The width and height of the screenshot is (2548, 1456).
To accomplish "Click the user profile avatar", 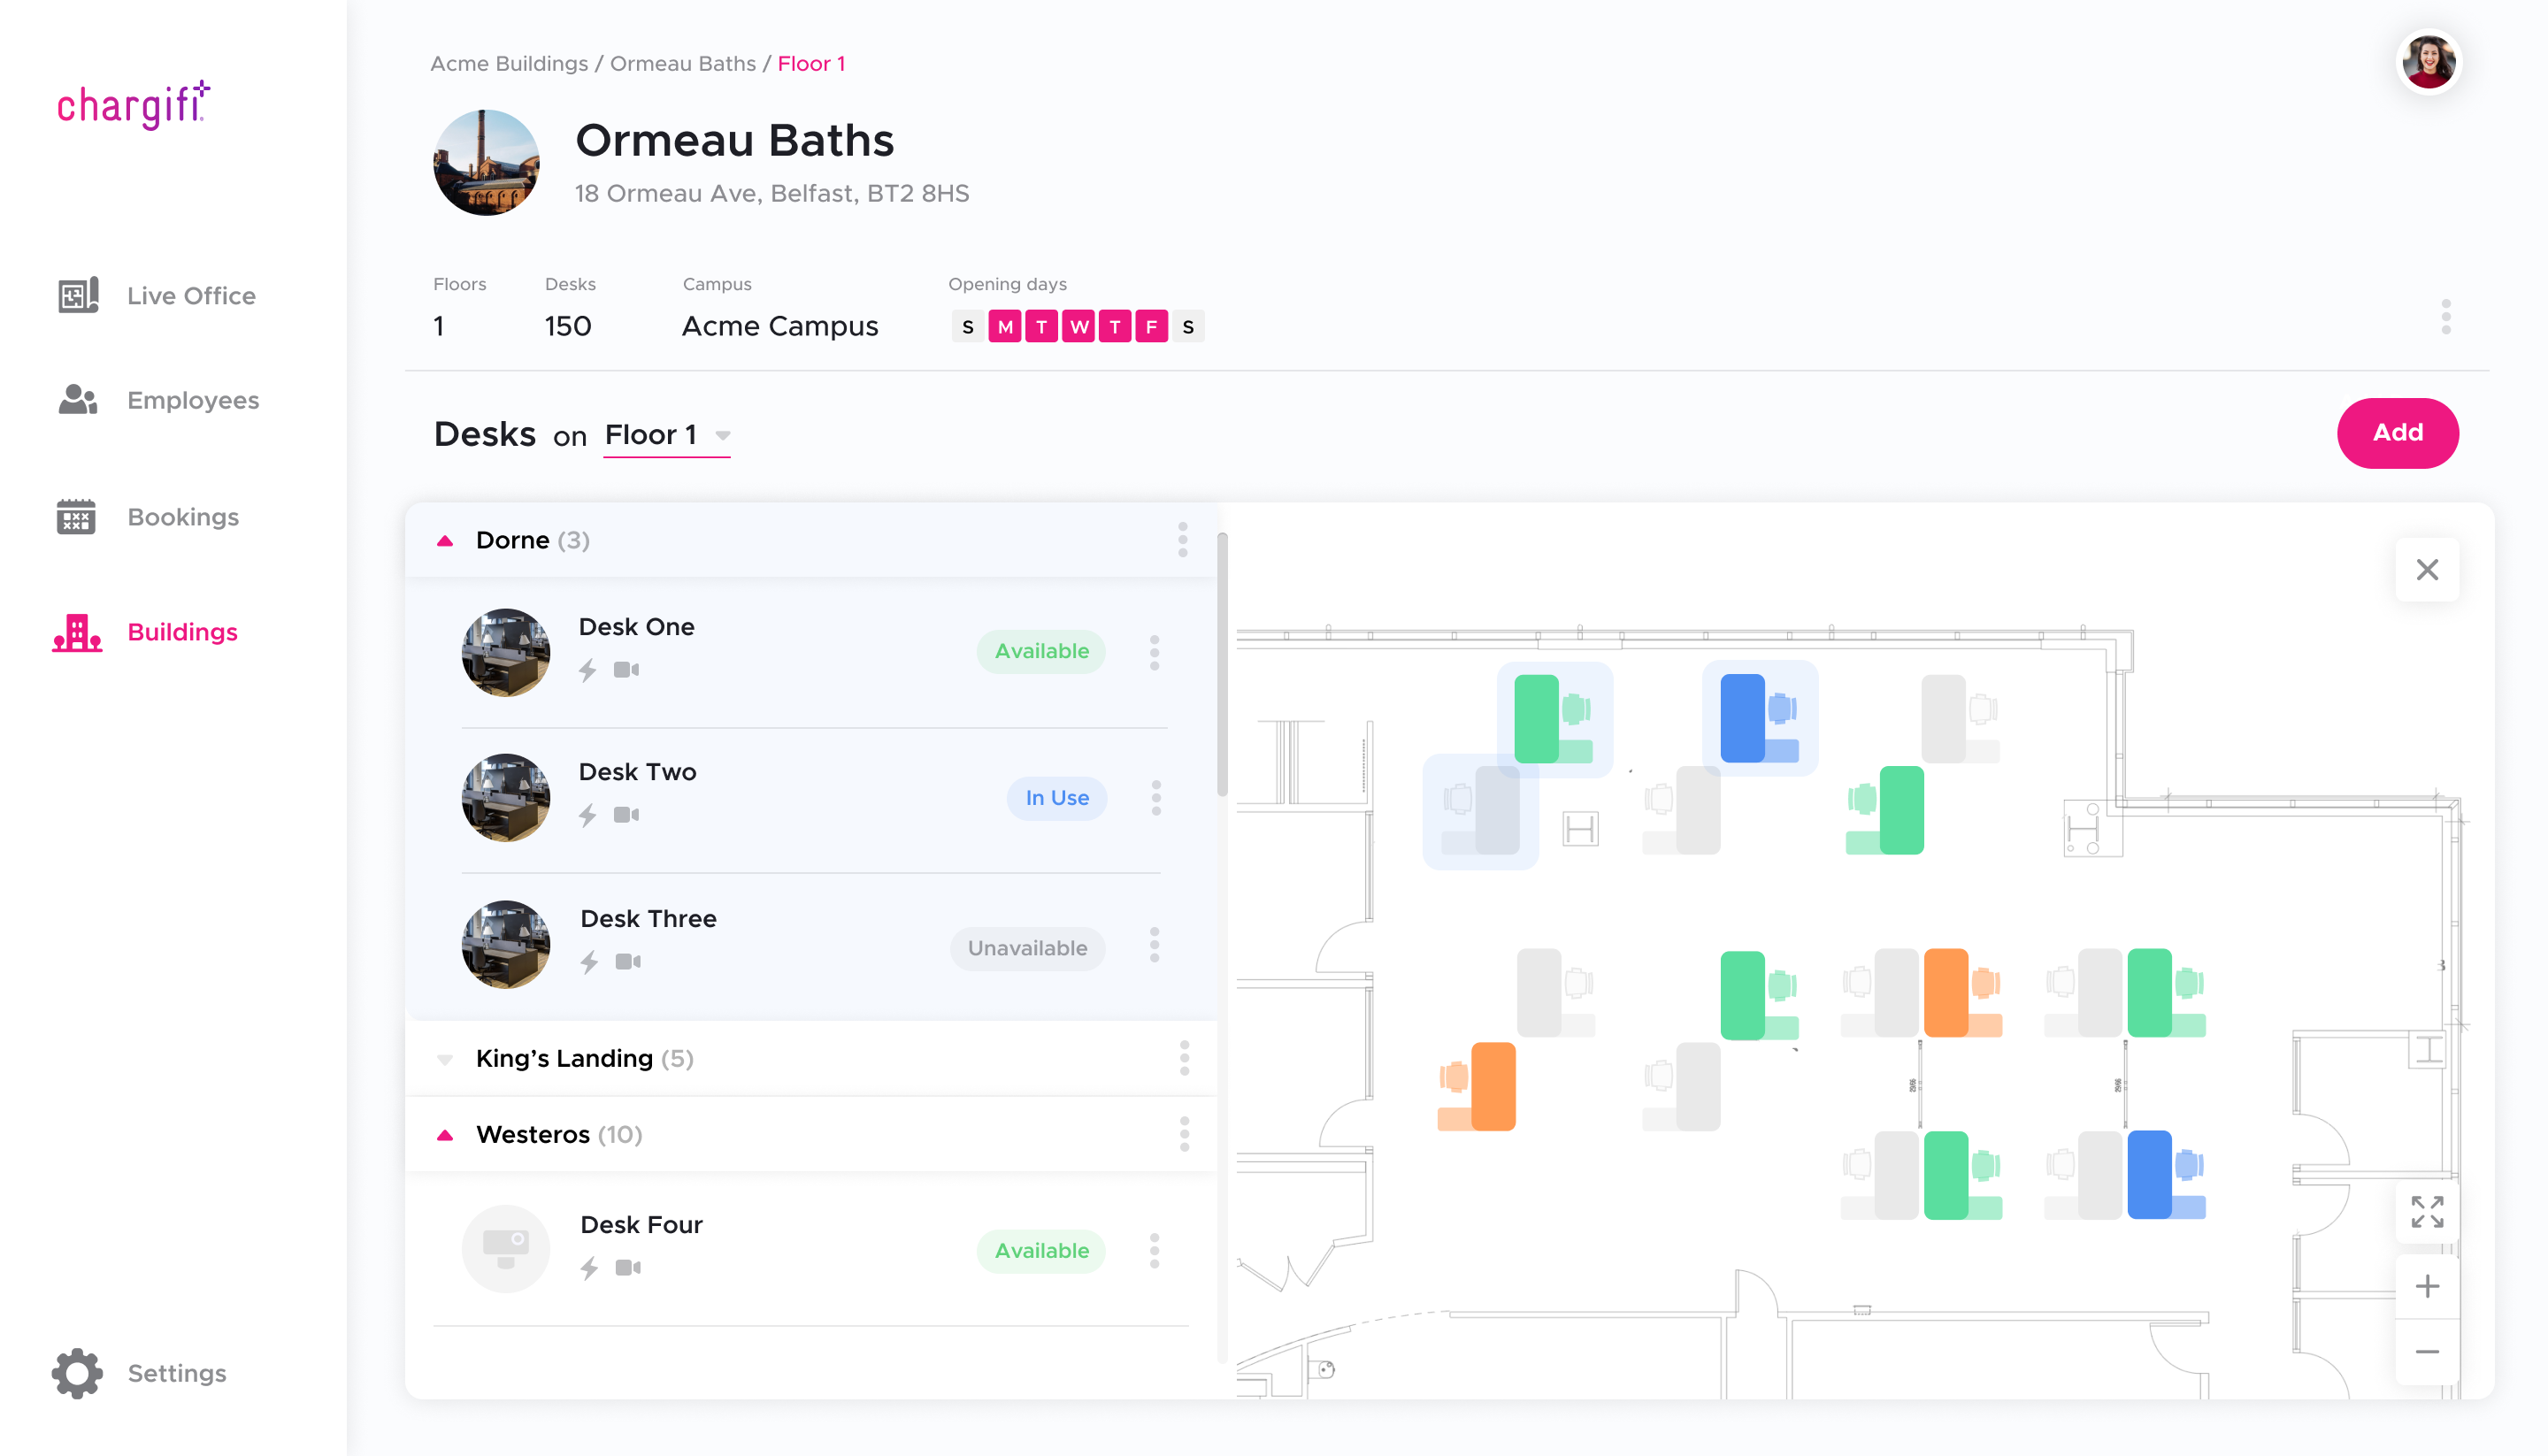I will pyautogui.click(x=2428, y=63).
